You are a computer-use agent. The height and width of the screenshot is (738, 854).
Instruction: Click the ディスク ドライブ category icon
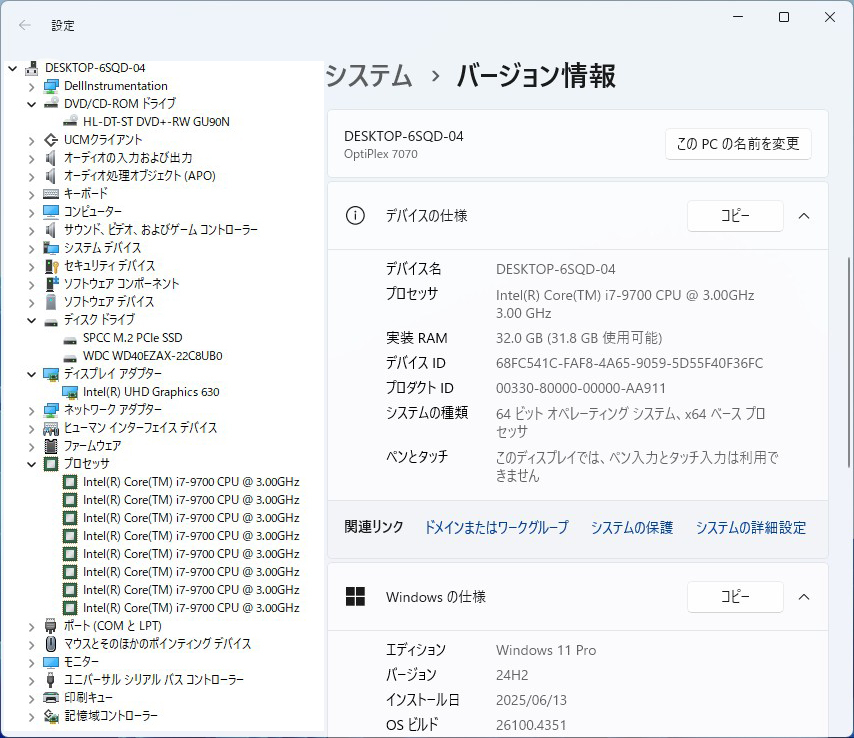click(51, 321)
